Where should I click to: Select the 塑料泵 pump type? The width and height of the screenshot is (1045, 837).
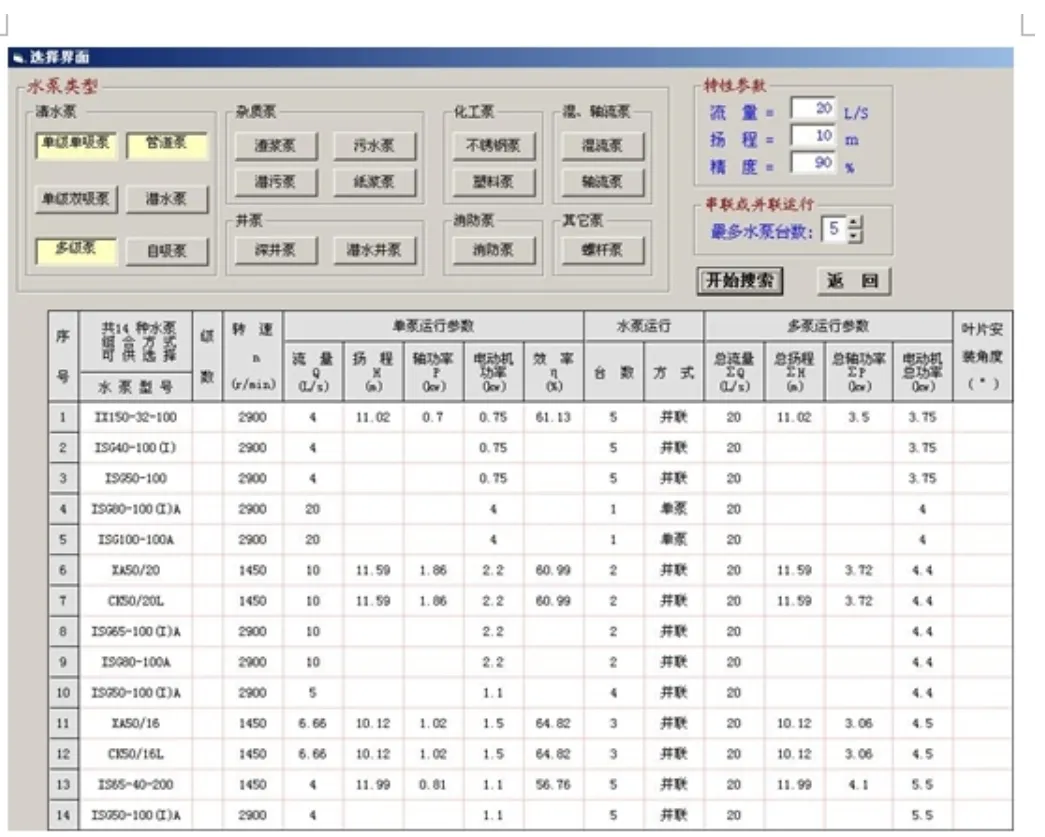(x=493, y=182)
